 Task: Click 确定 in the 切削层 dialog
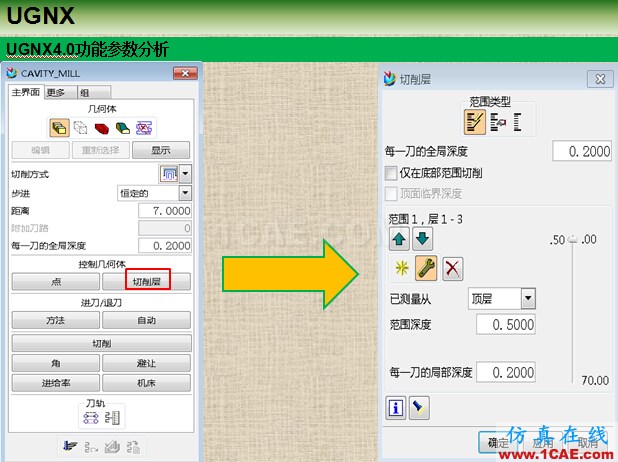click(x=498, y=443)
